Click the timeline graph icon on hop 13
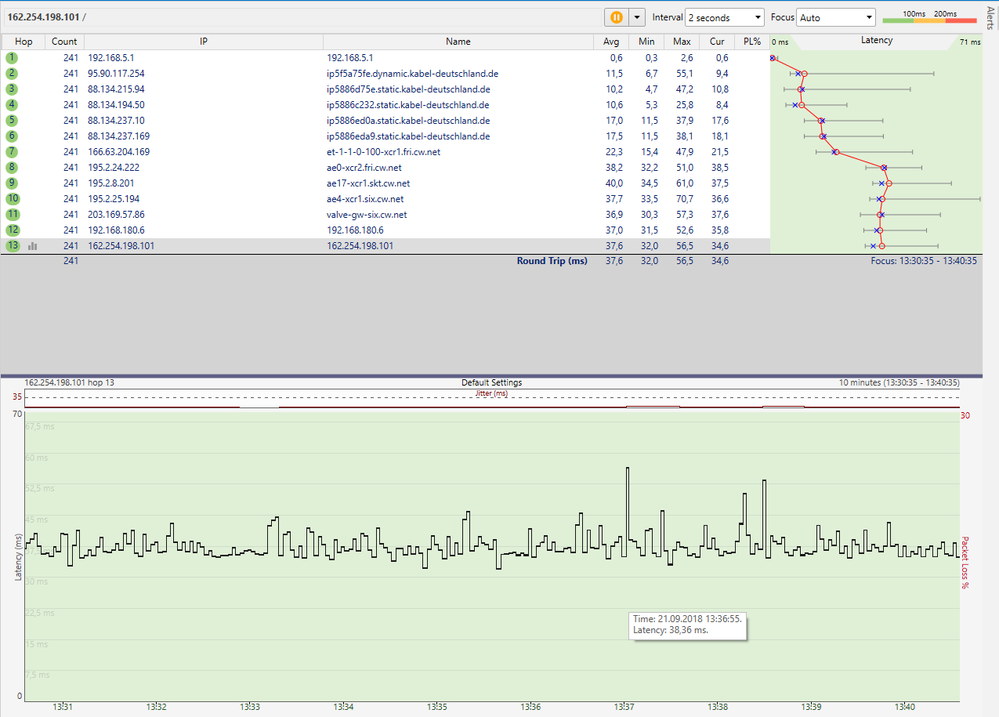The image size is (999, 717). [x=33, y=245]
